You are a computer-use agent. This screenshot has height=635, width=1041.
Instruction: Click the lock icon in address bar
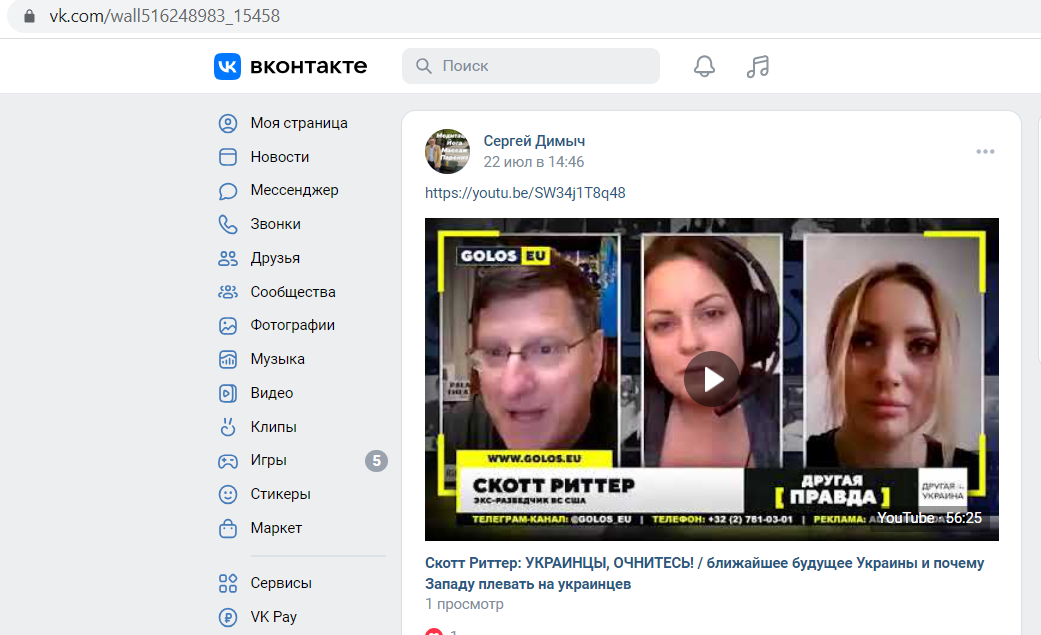[x=29, y=16]
